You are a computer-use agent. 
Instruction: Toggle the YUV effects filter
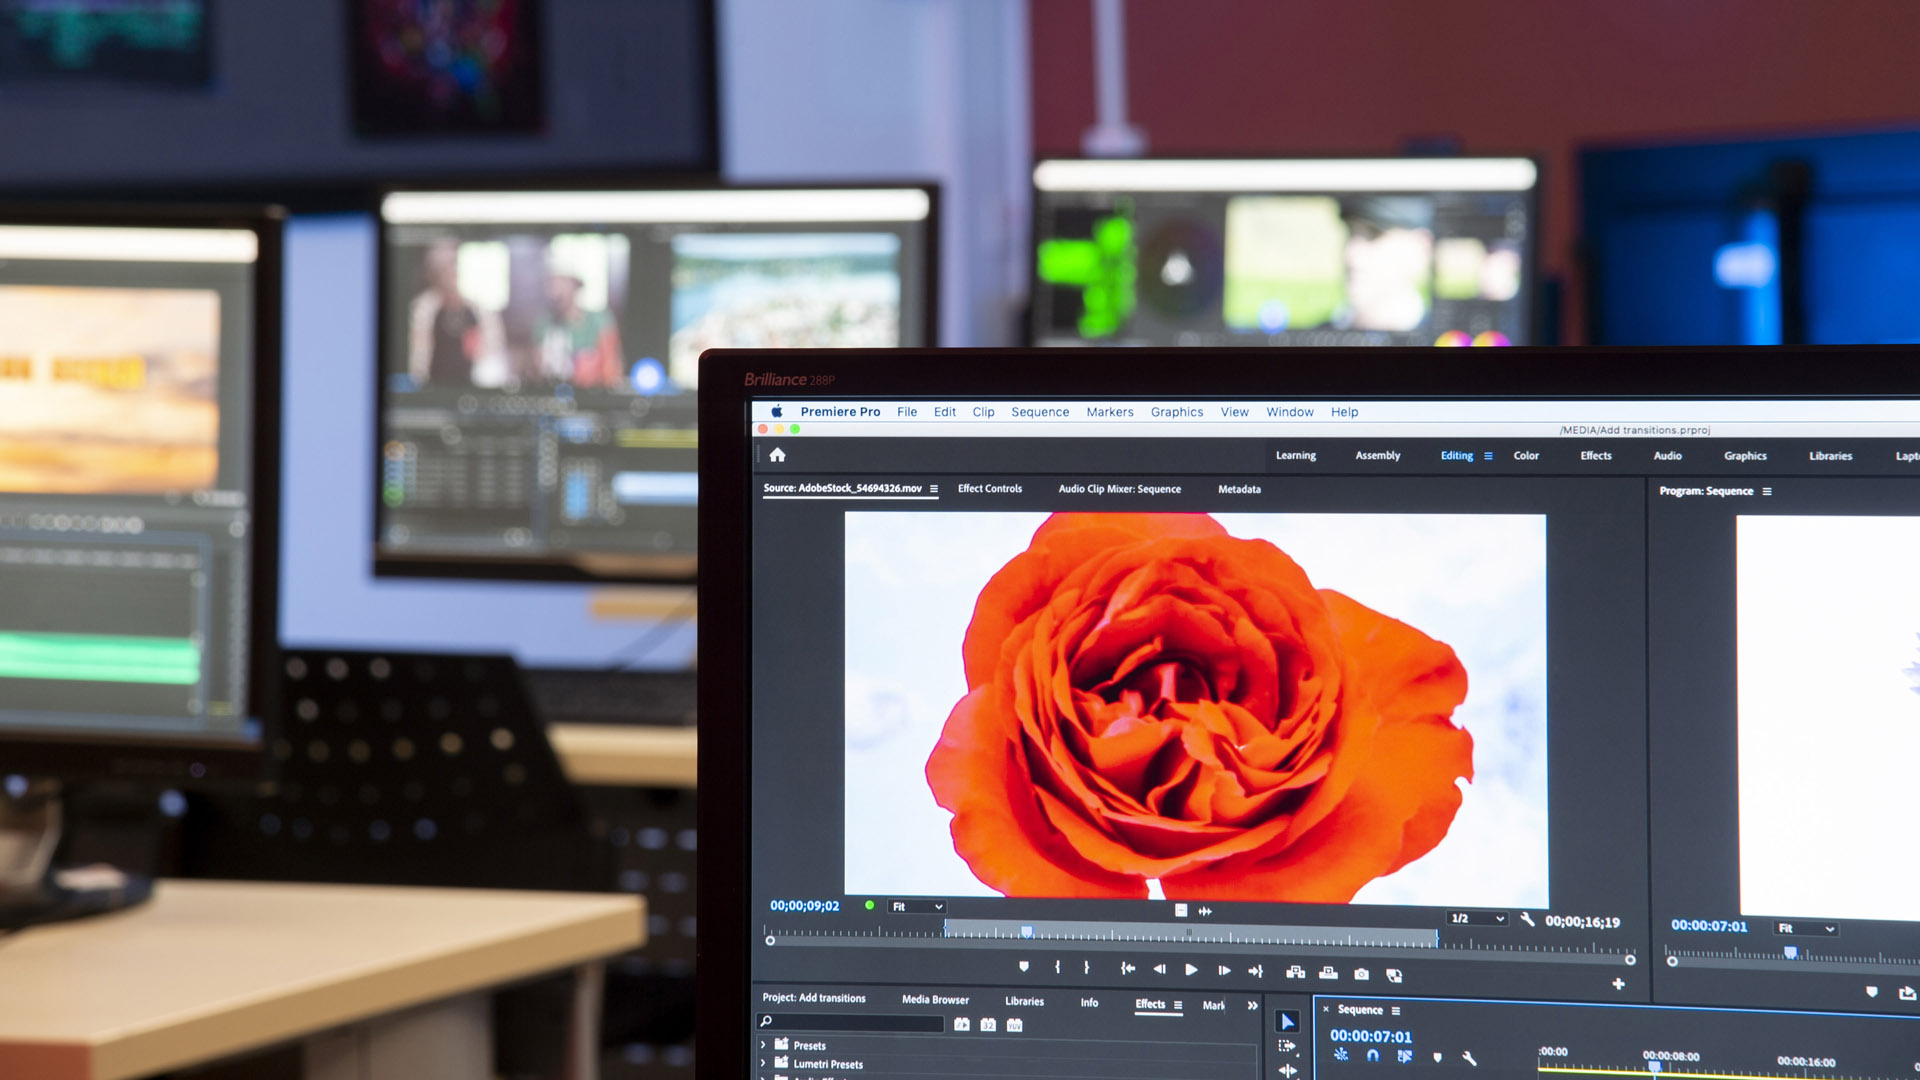coord(1014,1025)
